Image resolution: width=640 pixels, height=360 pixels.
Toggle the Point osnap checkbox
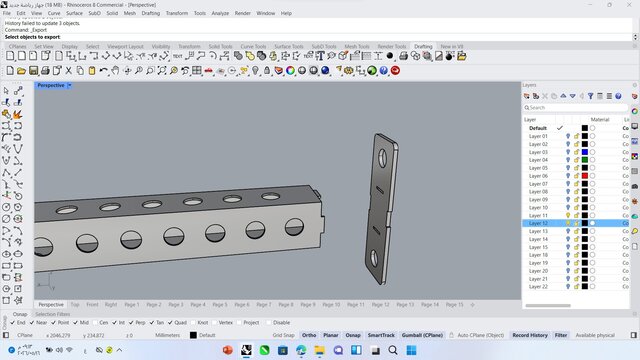click(x=53, y=322)
